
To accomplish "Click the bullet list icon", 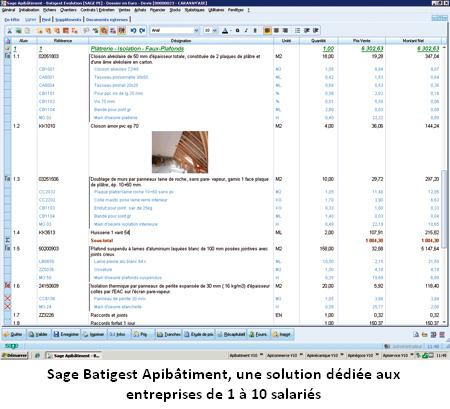I will [297, 31].
